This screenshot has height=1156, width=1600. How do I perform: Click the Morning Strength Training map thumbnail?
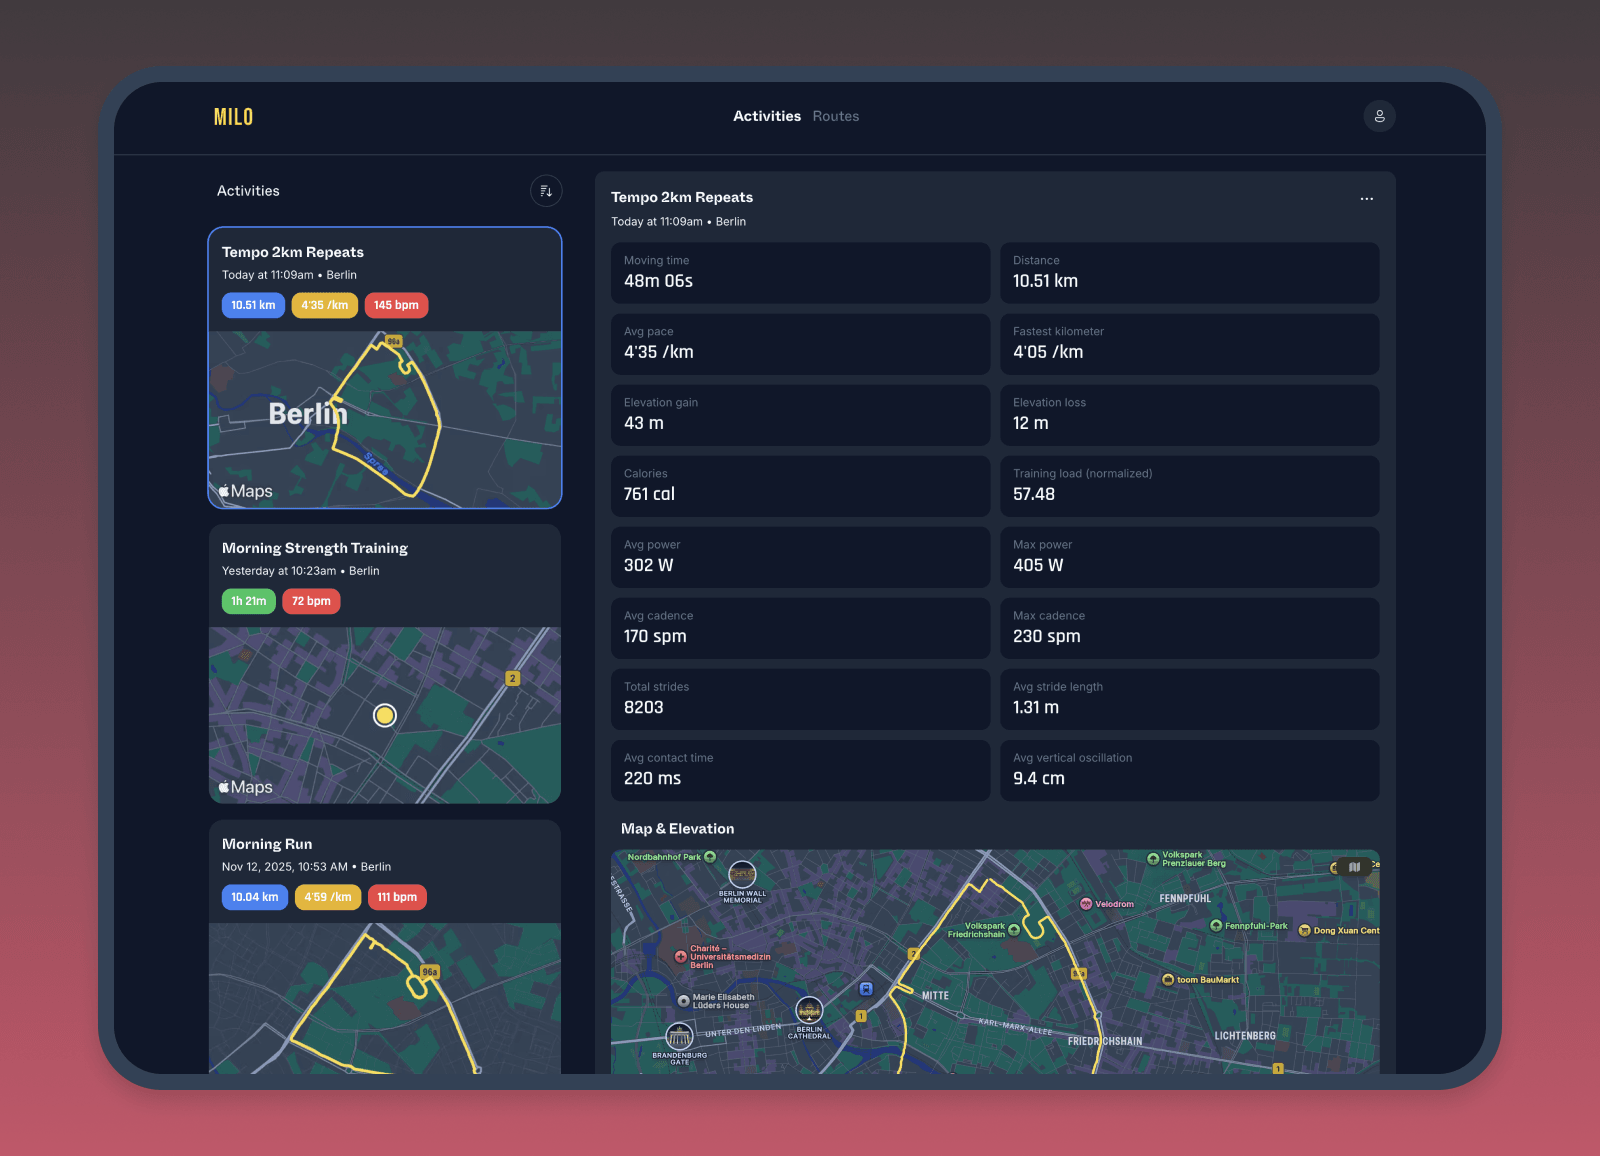pos(385,715)
